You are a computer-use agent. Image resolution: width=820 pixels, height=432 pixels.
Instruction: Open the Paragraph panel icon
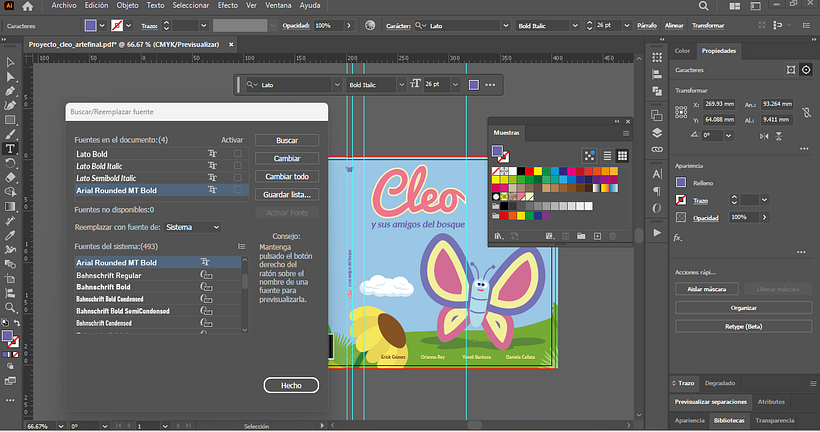pos(657,191)
